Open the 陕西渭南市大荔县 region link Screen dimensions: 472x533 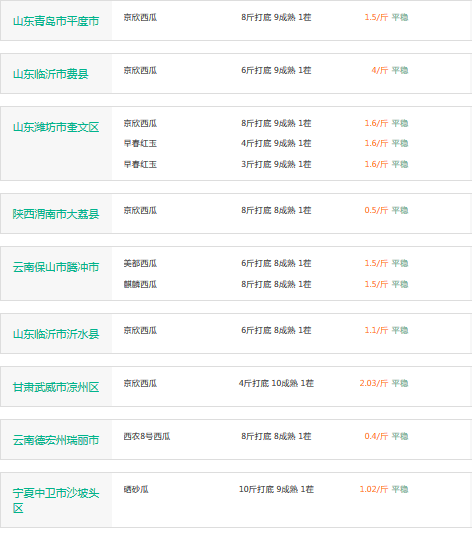click(x=56, y=214)
